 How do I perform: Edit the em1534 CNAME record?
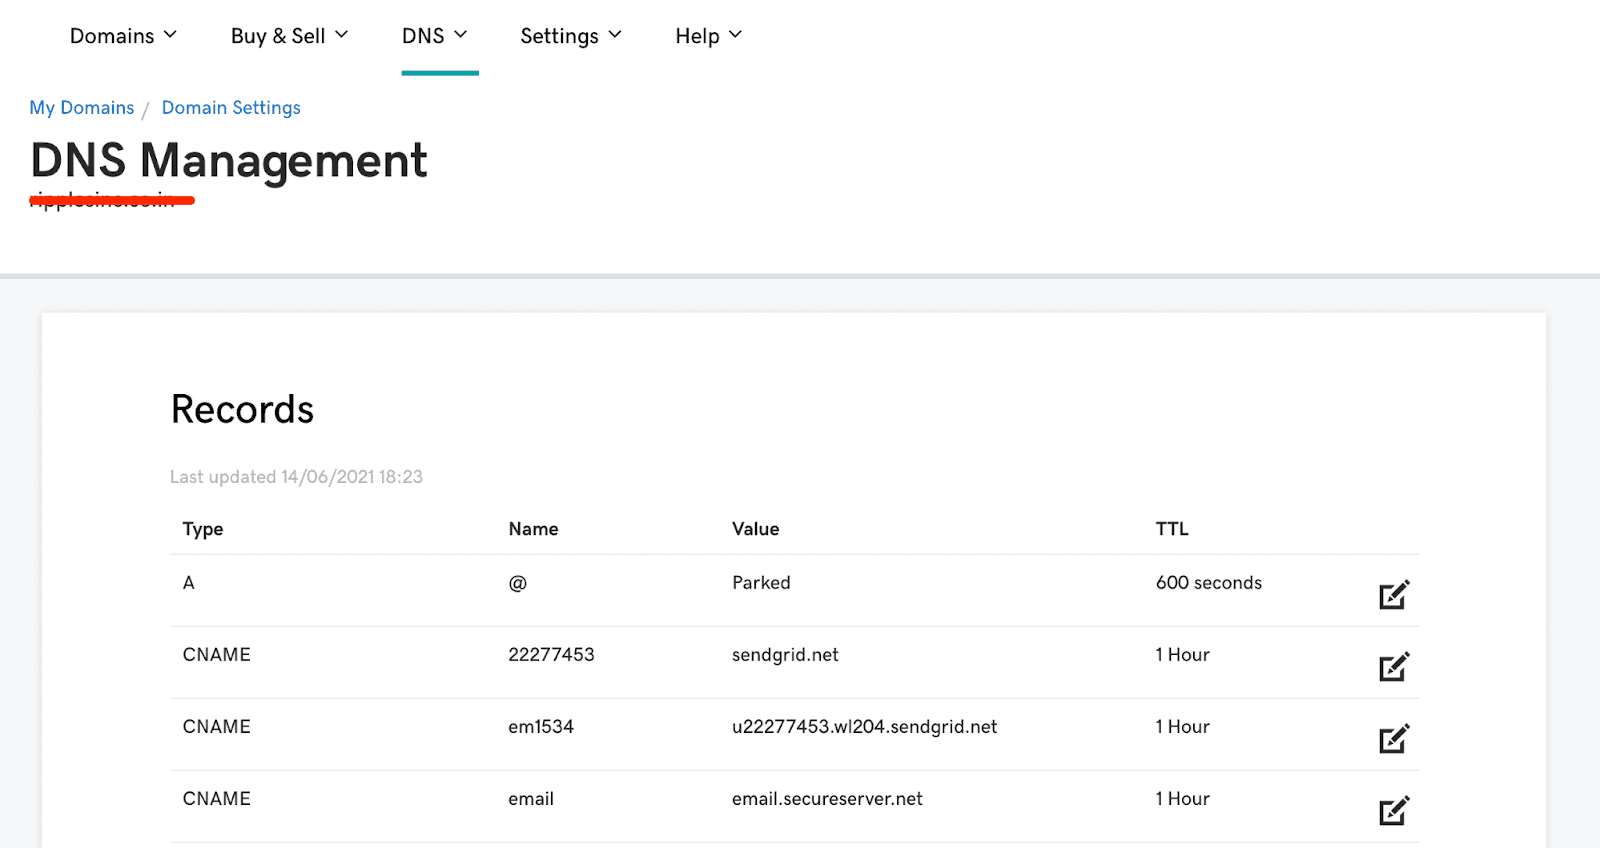(1393, 739)
